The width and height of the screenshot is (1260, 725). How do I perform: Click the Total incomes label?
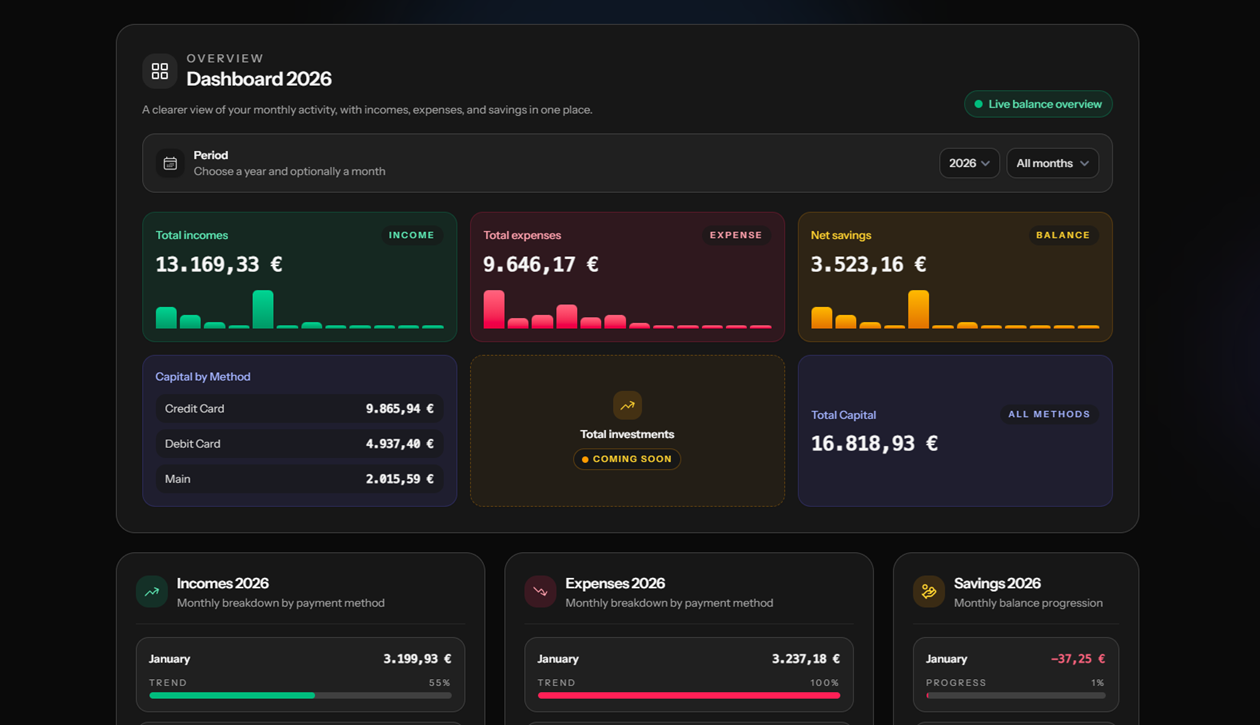[x=192, y=235]
